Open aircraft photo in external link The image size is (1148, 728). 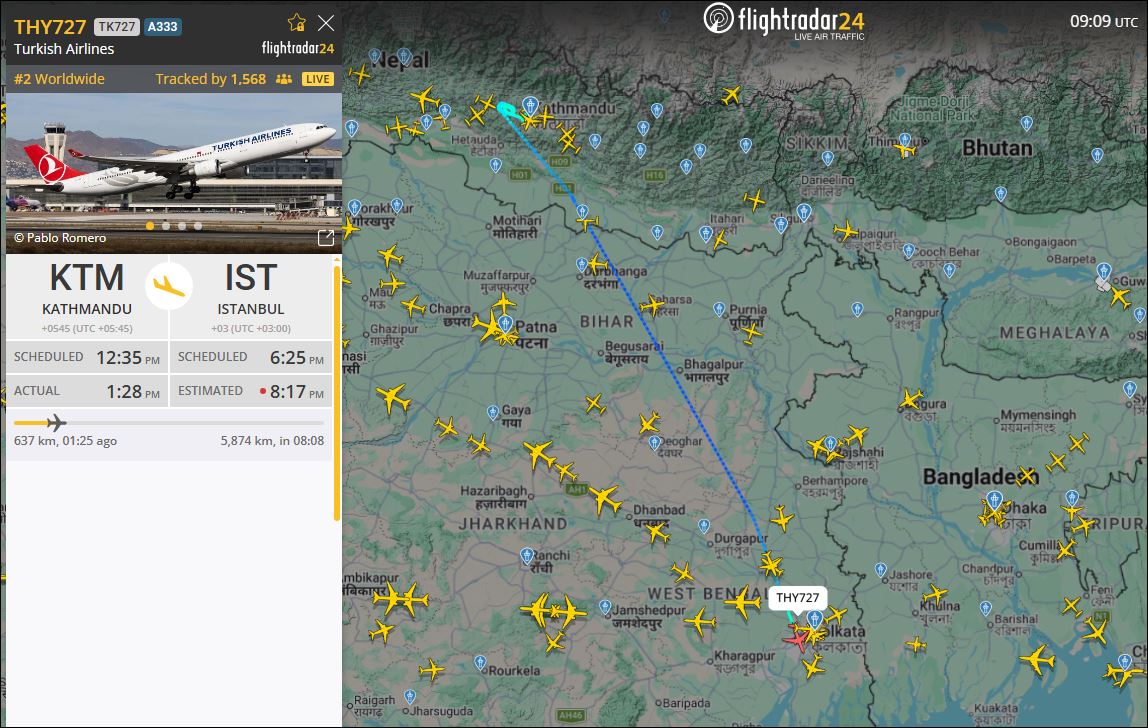click(x=326, y=237)
